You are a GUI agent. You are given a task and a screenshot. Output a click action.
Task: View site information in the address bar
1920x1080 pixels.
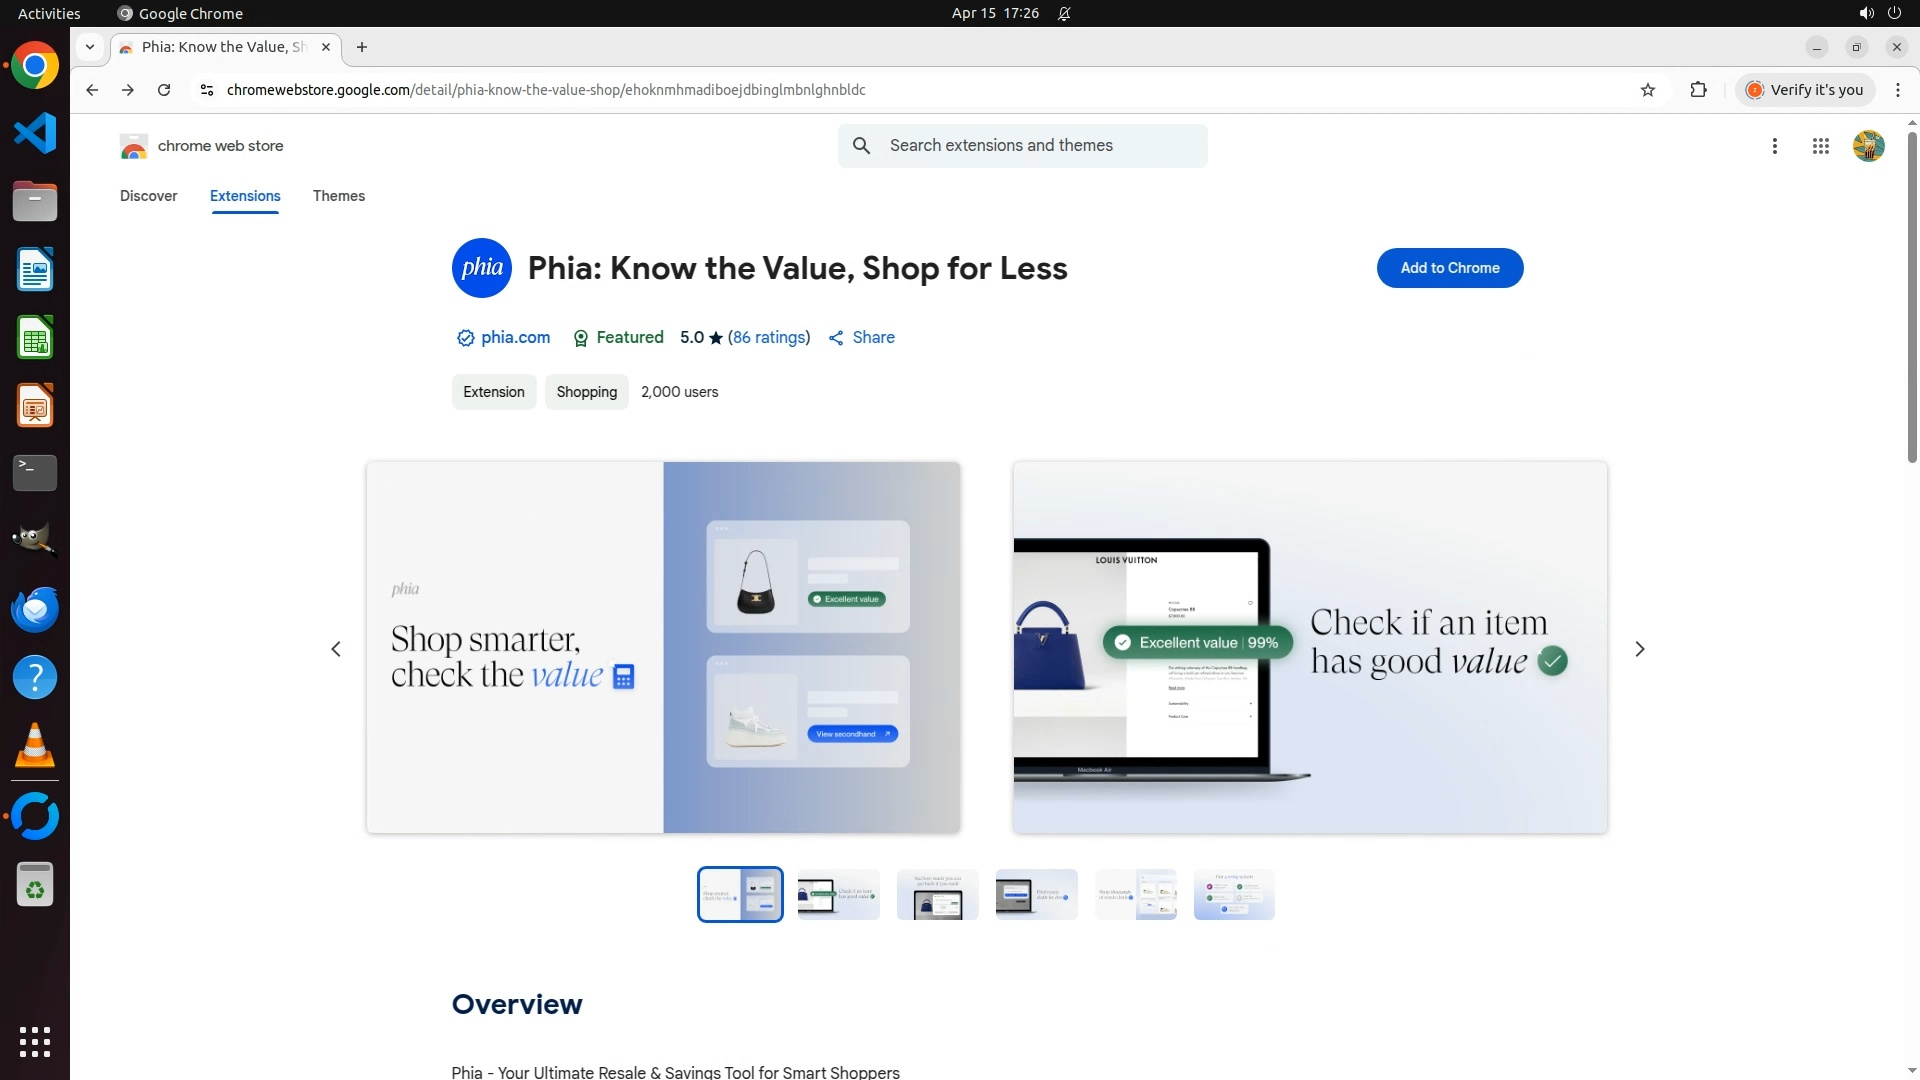(207, 90)
